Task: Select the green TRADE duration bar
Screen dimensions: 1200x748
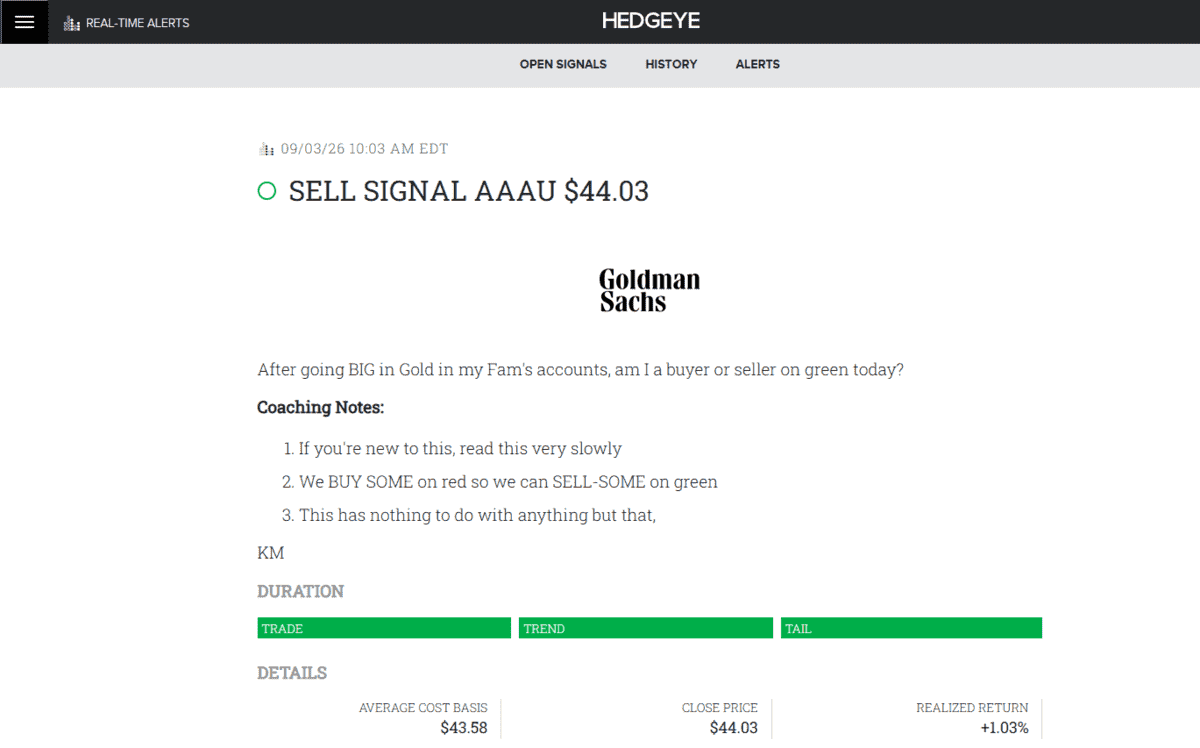Action: coord(384,628)
